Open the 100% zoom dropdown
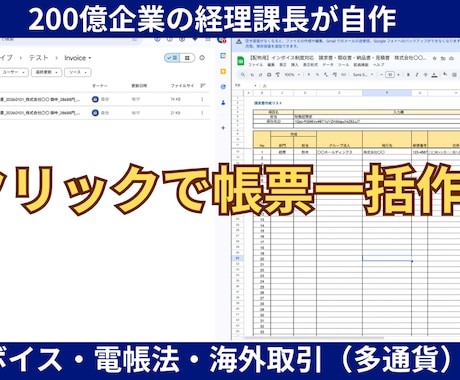 coord(292,75)
